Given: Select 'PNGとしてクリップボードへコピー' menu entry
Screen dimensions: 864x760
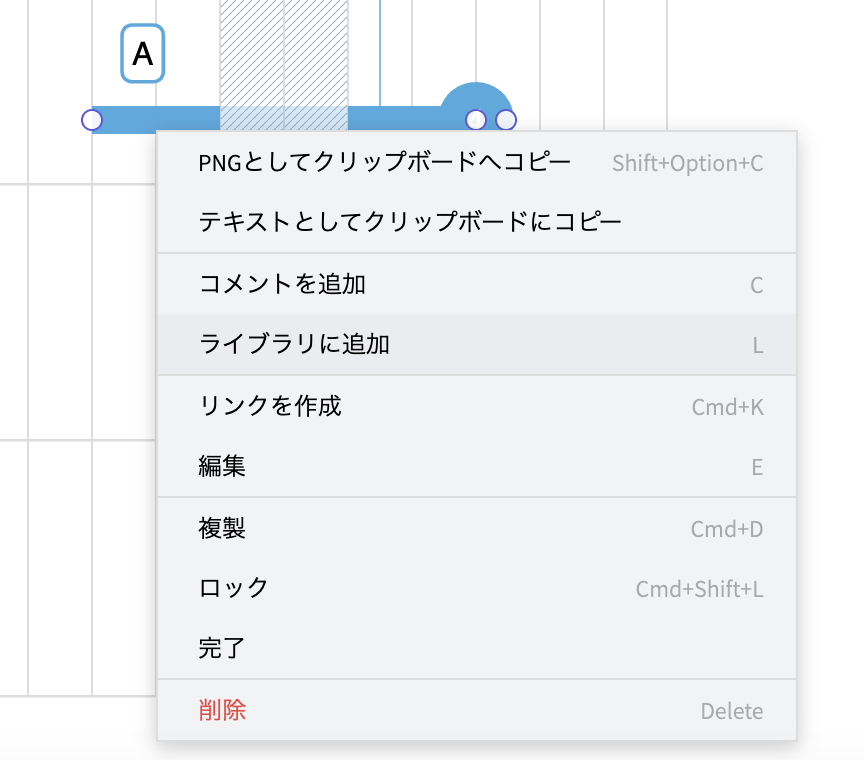Looking at the screenshot, I should tap(385, 163).
